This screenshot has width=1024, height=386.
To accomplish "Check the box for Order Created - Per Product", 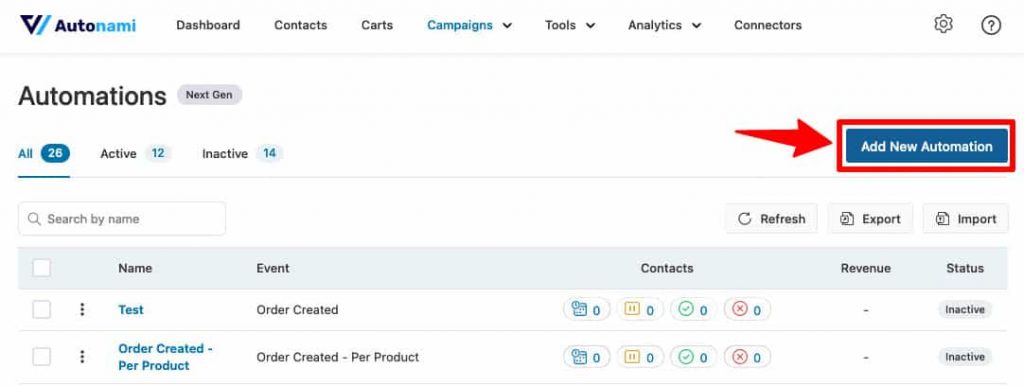I will pyautogui.click(x=42, y=357).
